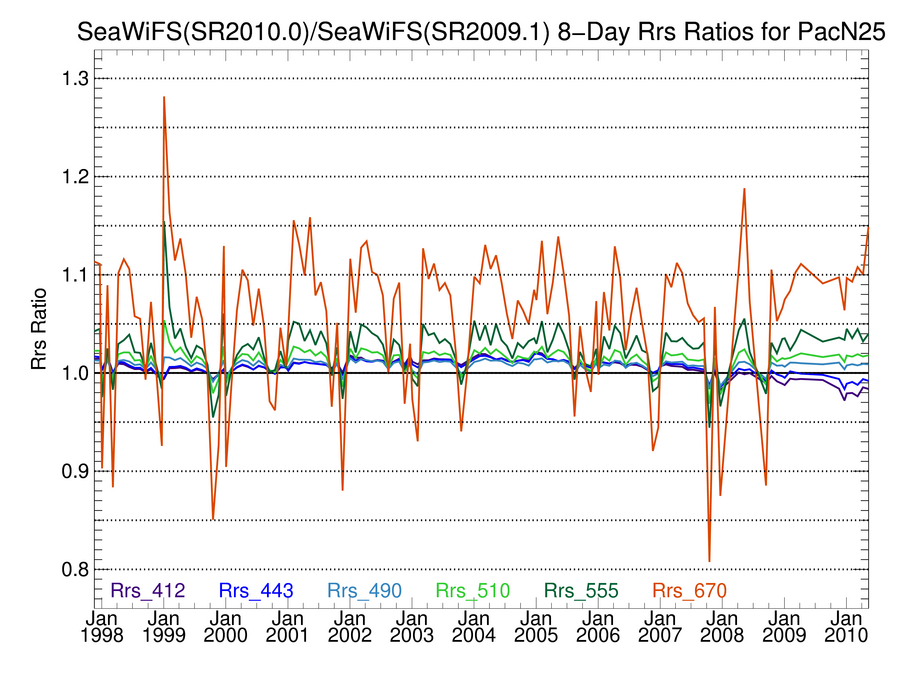Image resolution: width=900 pixels, height=675 pixels.
Task: Click the Jan 2006 x-axis label
Action: tap(598, 627)
